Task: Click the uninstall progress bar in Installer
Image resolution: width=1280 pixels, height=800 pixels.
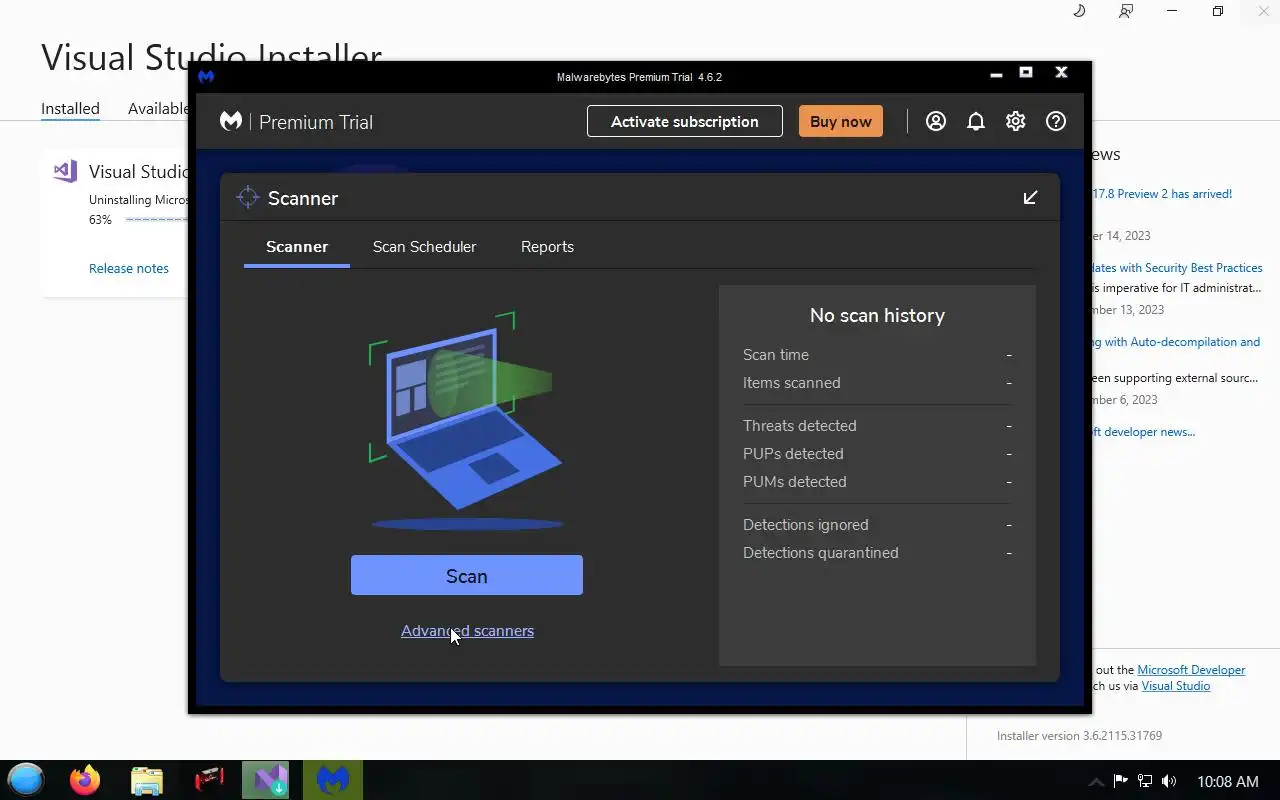Action: click(156, 219)
